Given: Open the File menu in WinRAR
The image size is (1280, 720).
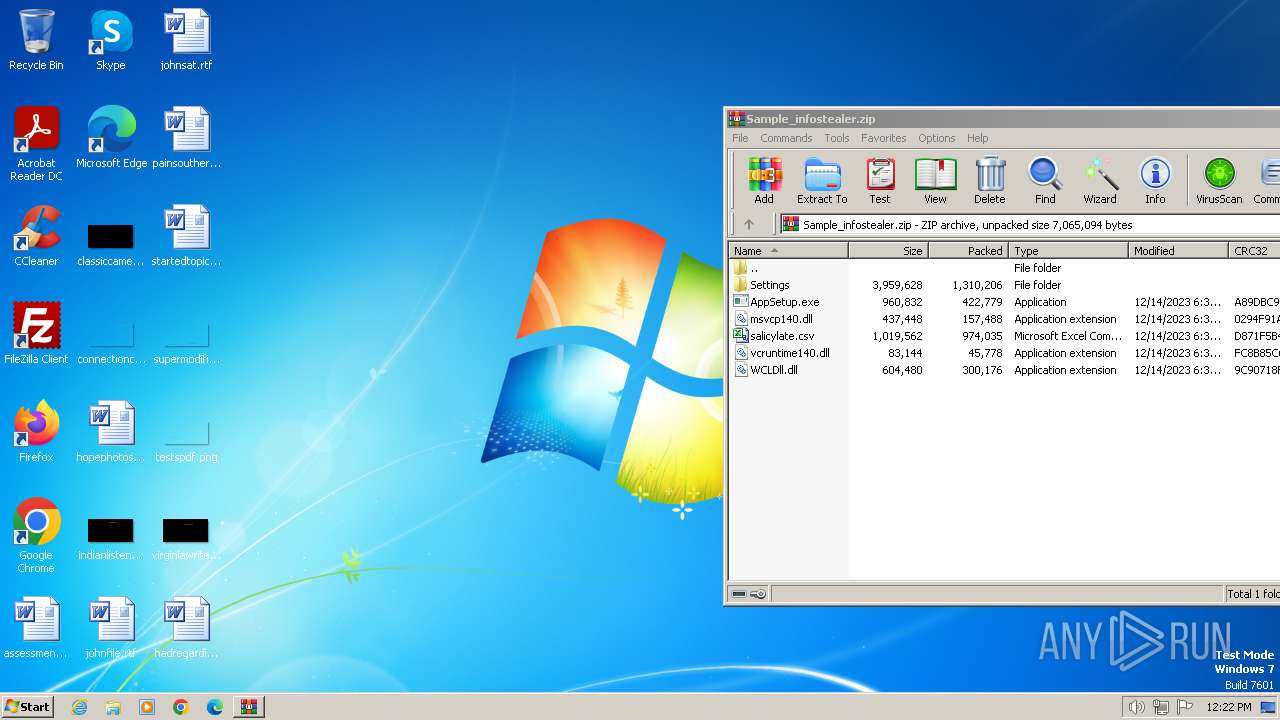Looking at the screenshot, I should tap(740, 138).
